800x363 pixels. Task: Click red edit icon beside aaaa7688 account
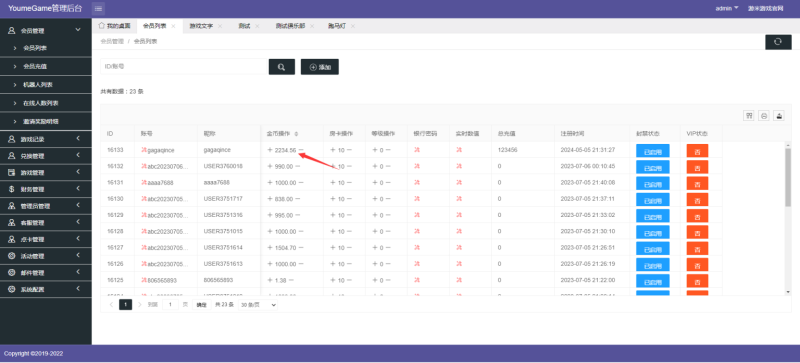(x=144, y=183)
